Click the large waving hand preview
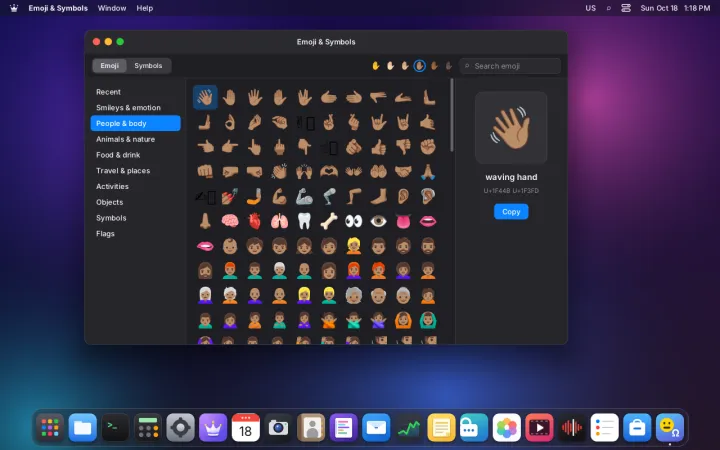 [511, 128]
